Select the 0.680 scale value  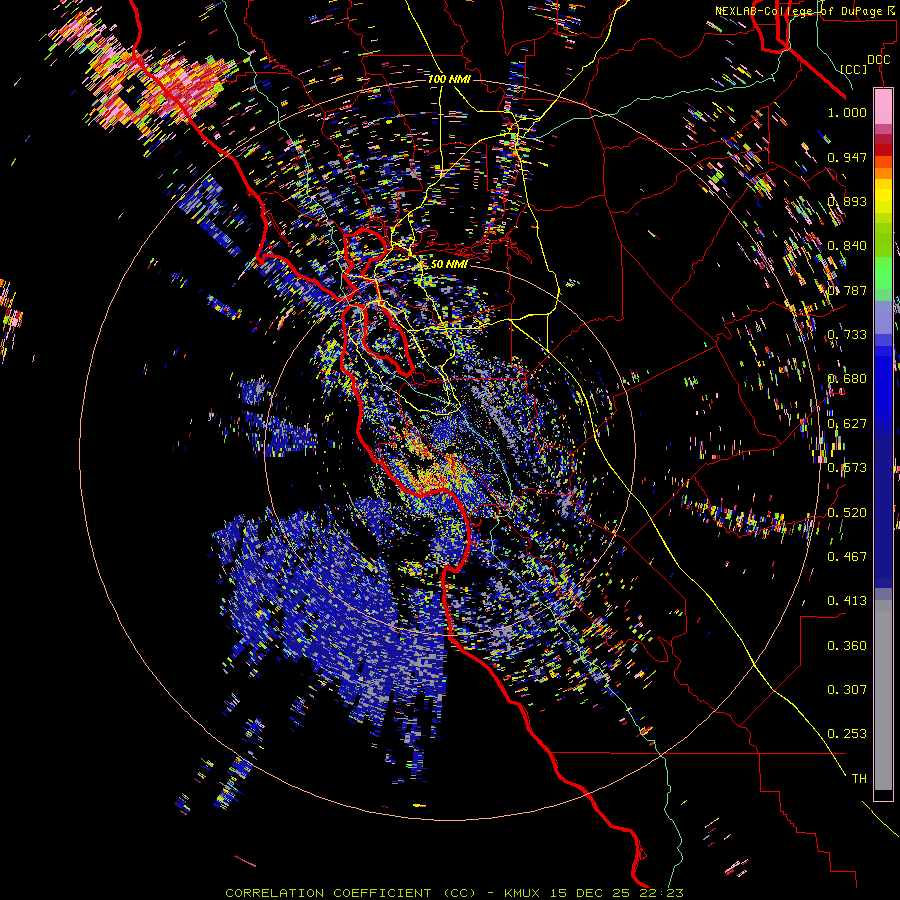coord(847,379)
